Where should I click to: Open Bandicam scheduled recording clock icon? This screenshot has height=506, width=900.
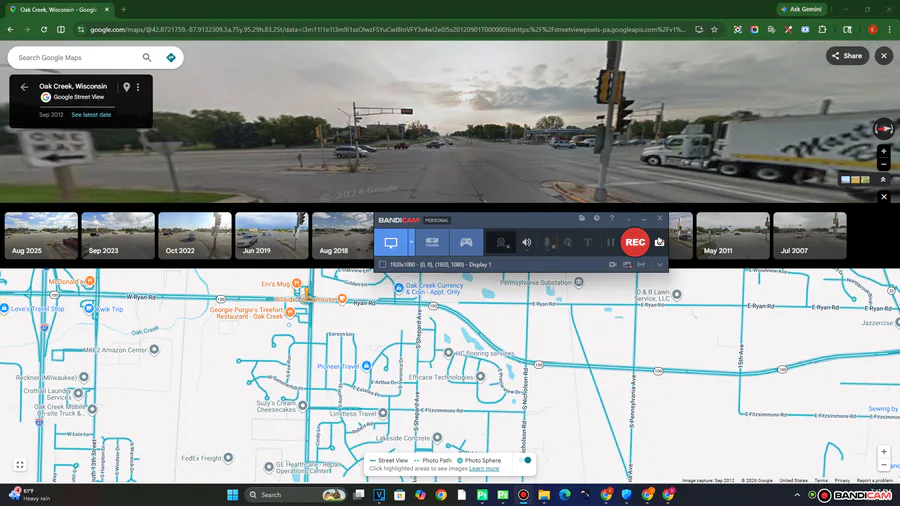click(597, 218)
